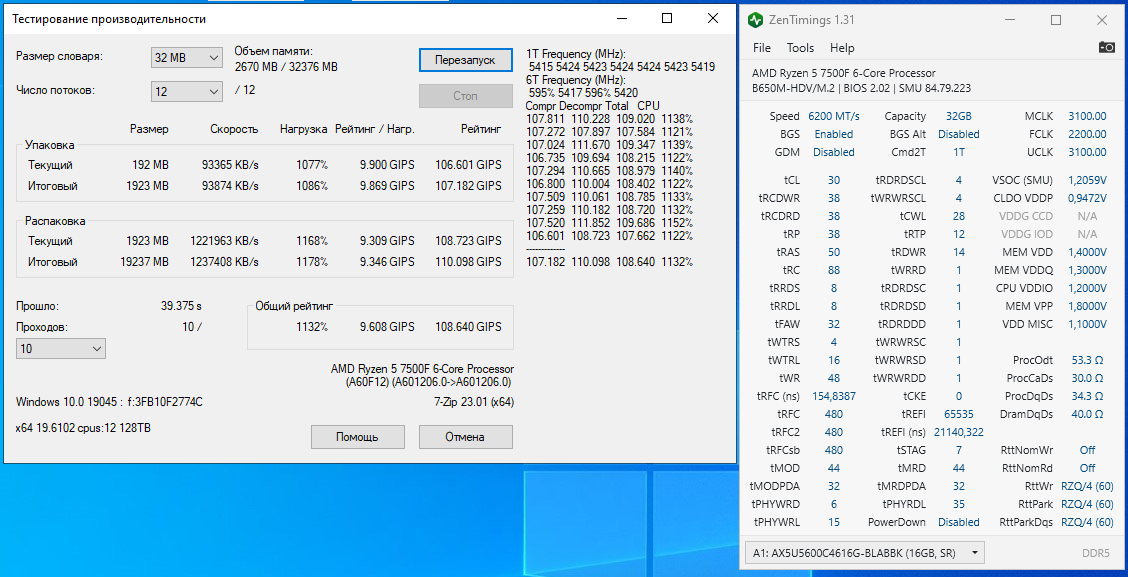Close the 7-Zip benchmark window
This screenshot has height=577, width=1128.
tap(712, 19)
